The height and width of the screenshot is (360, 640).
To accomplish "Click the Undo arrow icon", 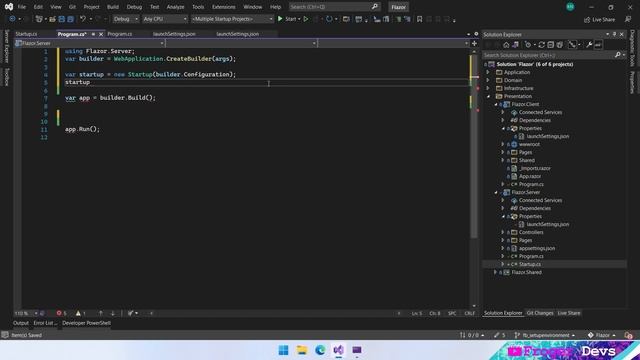I will click(x=83, y=19).
